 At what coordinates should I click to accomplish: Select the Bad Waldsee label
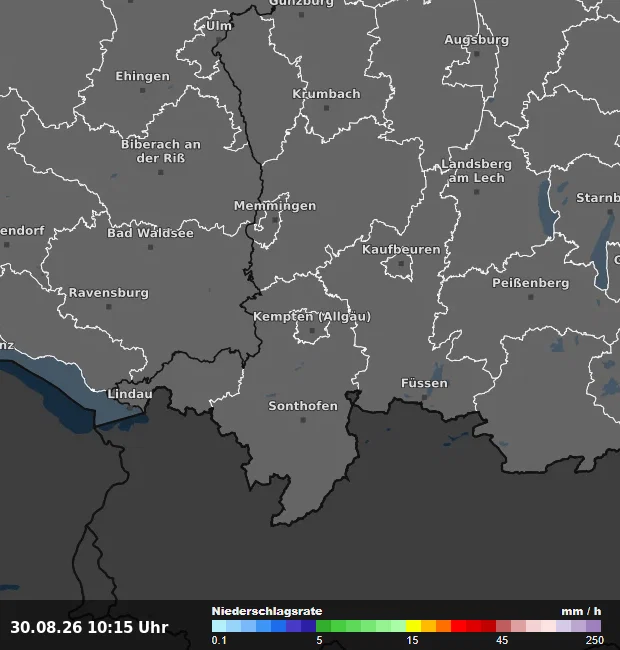150,233
